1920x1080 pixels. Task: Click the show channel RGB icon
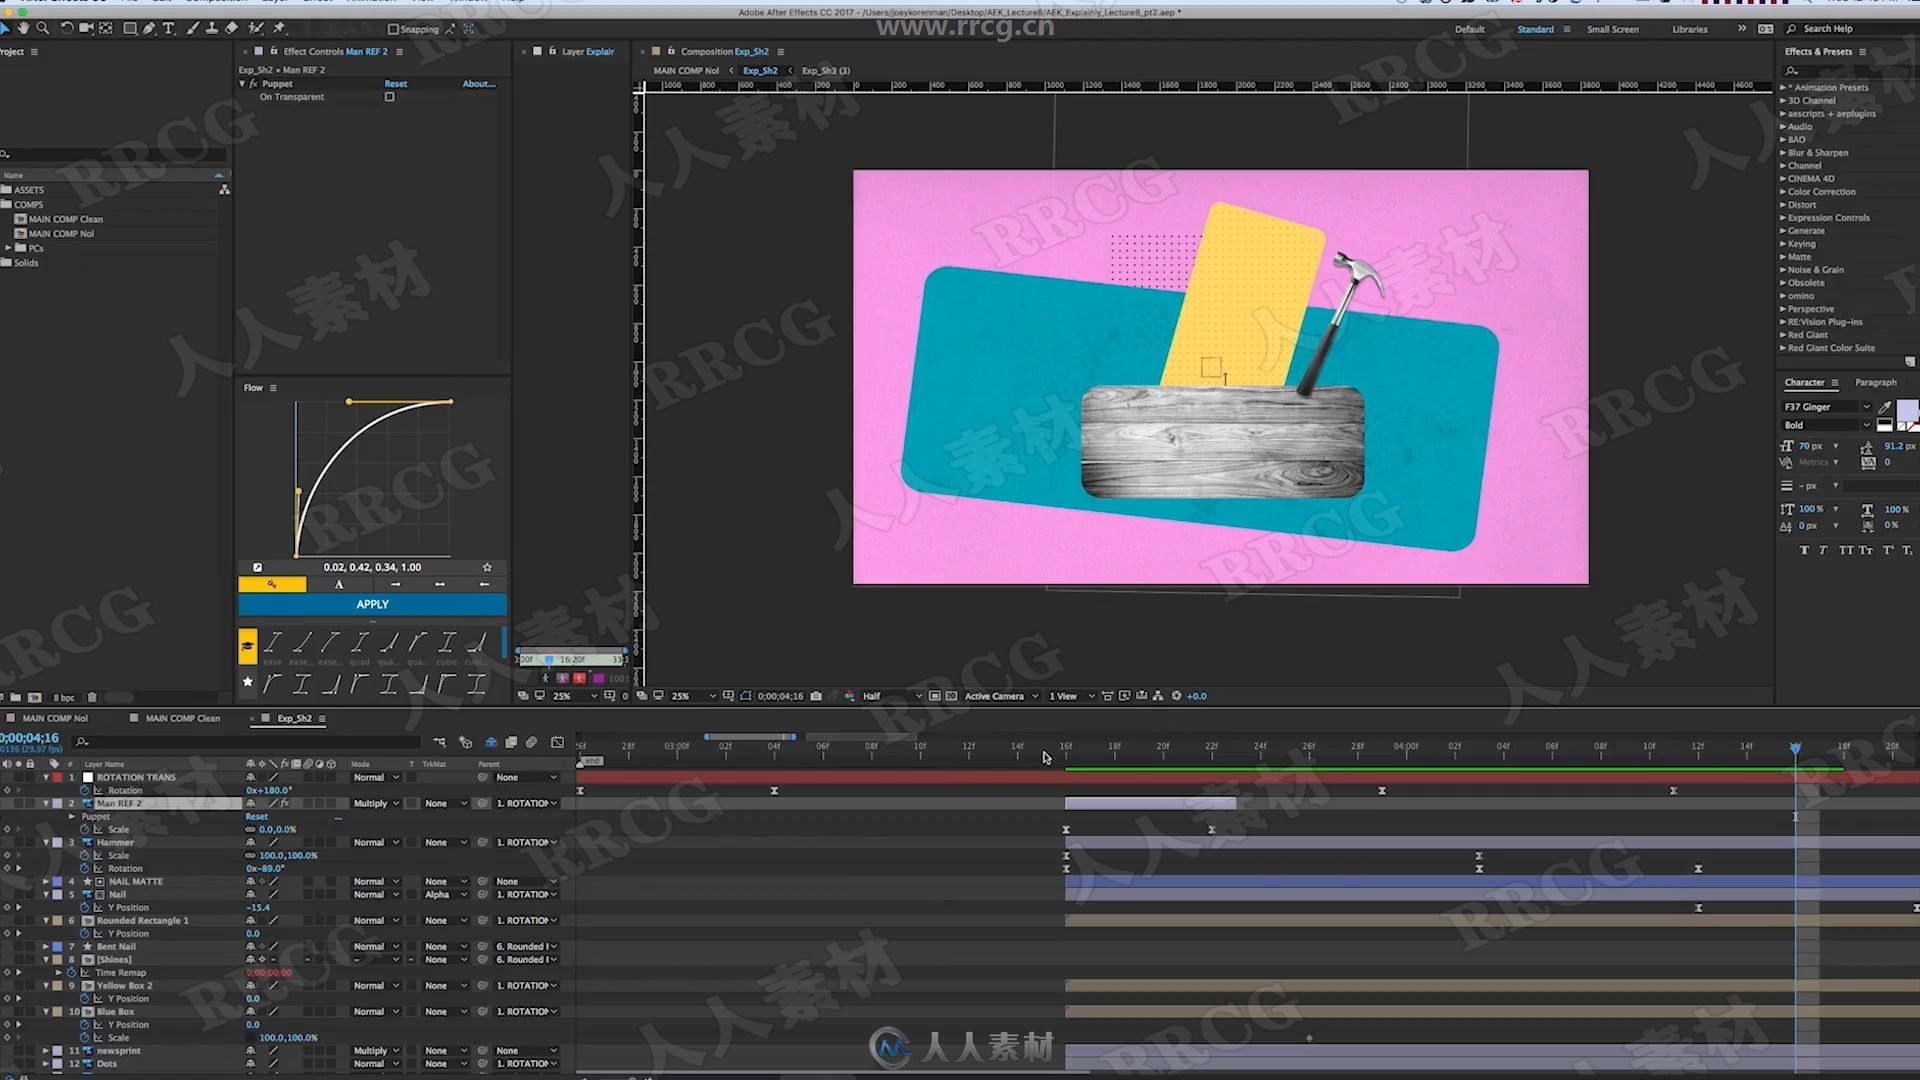click(849, 696)
